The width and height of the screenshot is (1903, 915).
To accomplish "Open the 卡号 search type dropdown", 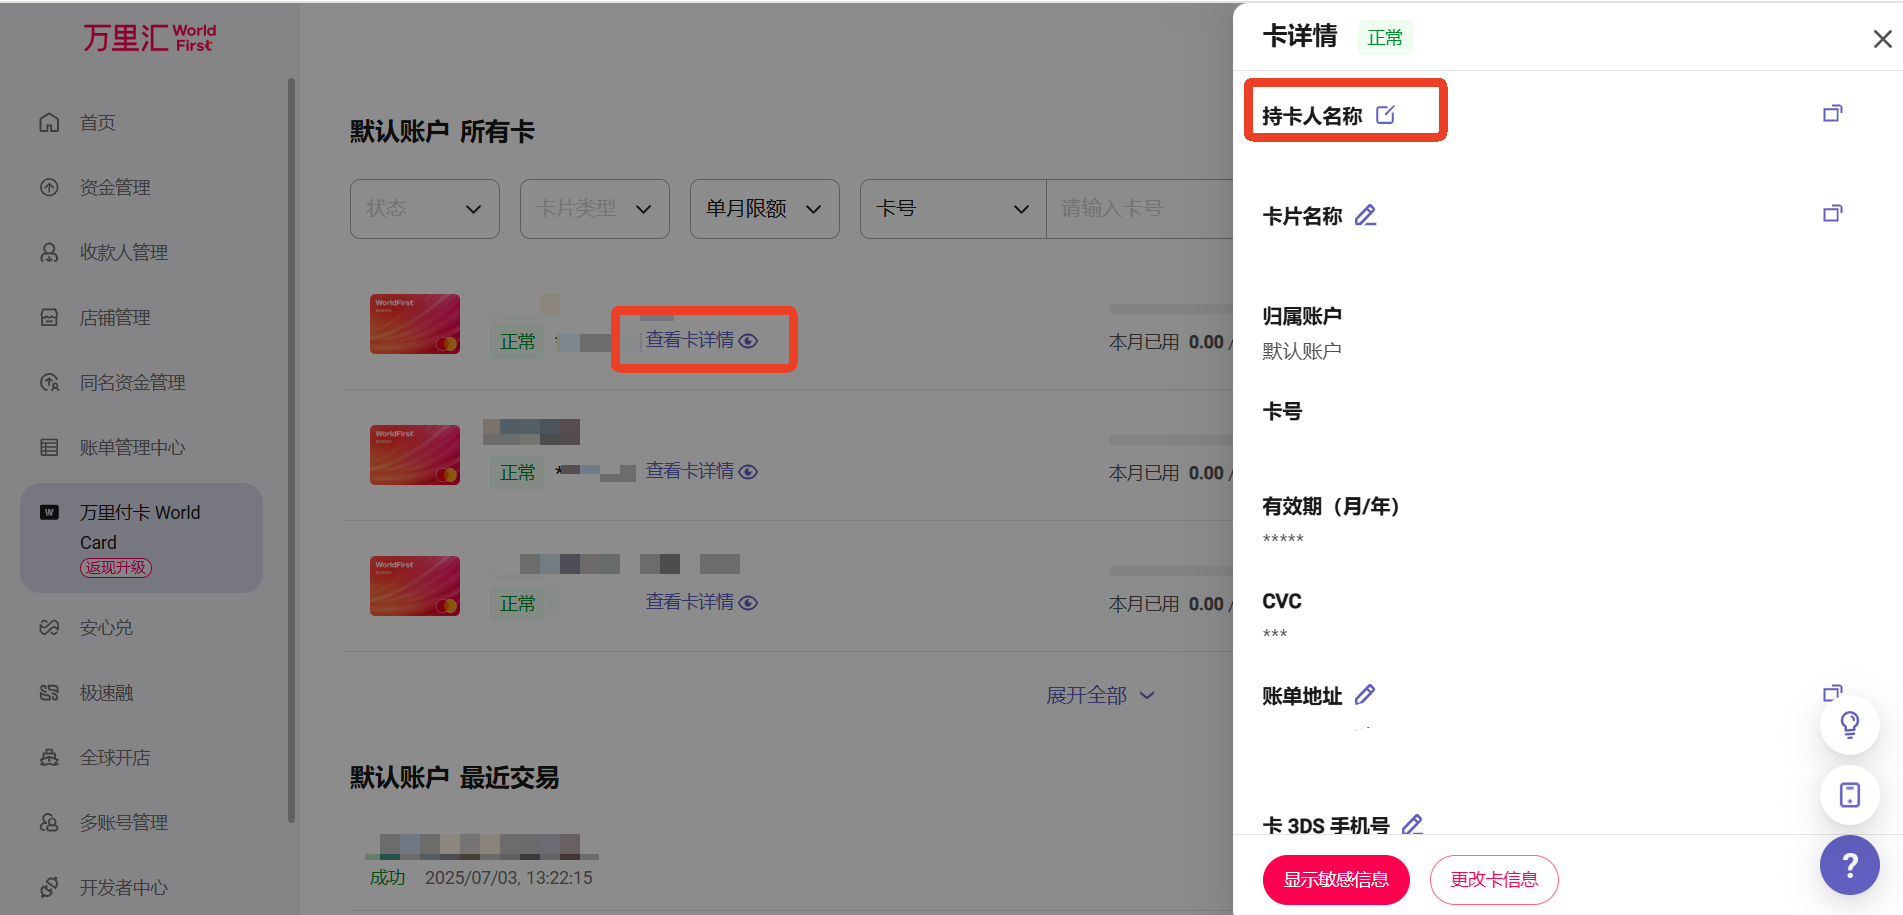I will tap(953, 209).
